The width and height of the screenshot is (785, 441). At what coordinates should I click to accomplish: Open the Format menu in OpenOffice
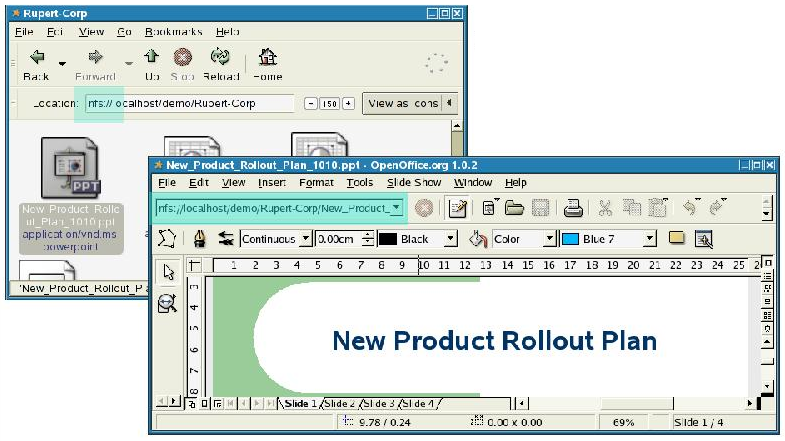(316, 183)
